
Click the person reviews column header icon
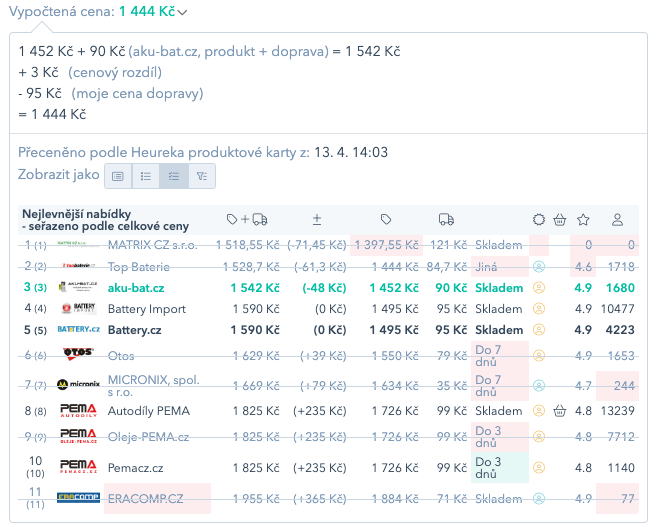[x=618, y=220]
